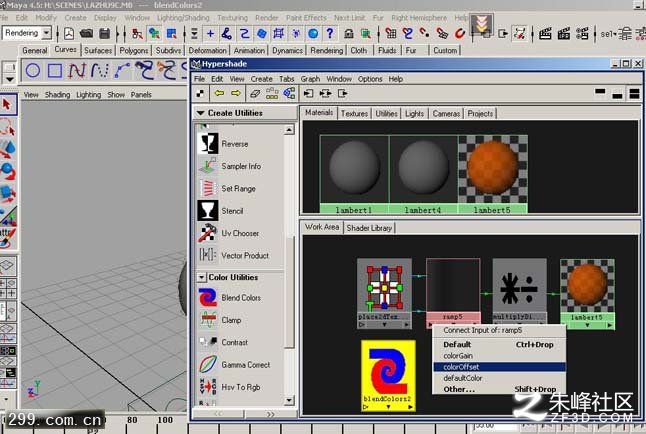646x434 pixels.
Task: Switch to the Textures tab
Action: [354, 113]
